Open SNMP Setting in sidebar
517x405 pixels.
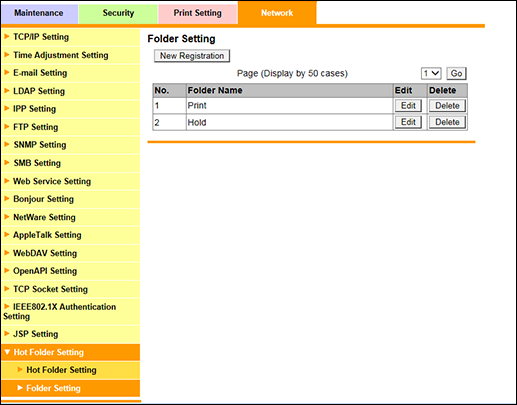click(x=40, y=145)
